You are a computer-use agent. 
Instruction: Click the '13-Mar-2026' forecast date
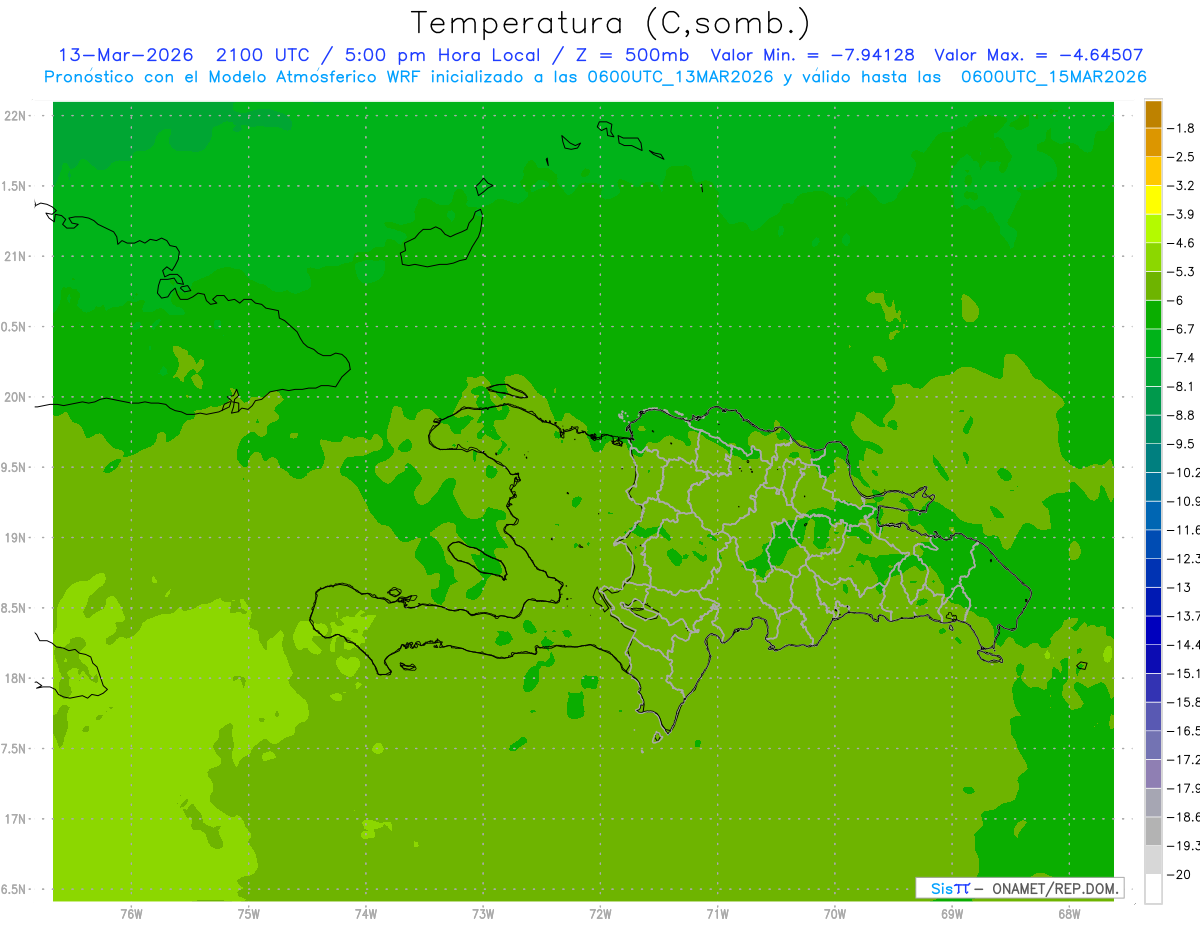coord(126,55)
